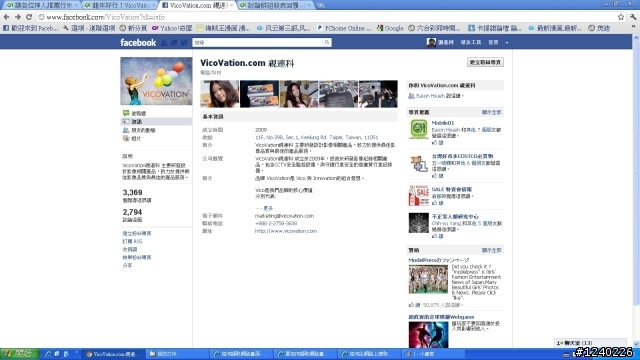Open the Facebook notifications globe icon
This screenshot has width=640, height=360.
(184, 42)
